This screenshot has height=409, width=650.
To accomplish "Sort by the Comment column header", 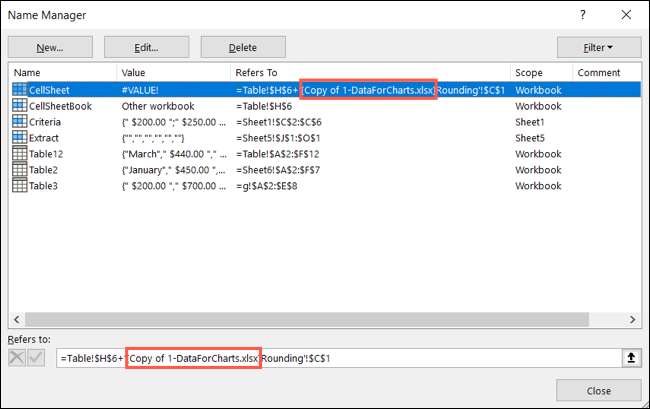I will 599,73.
